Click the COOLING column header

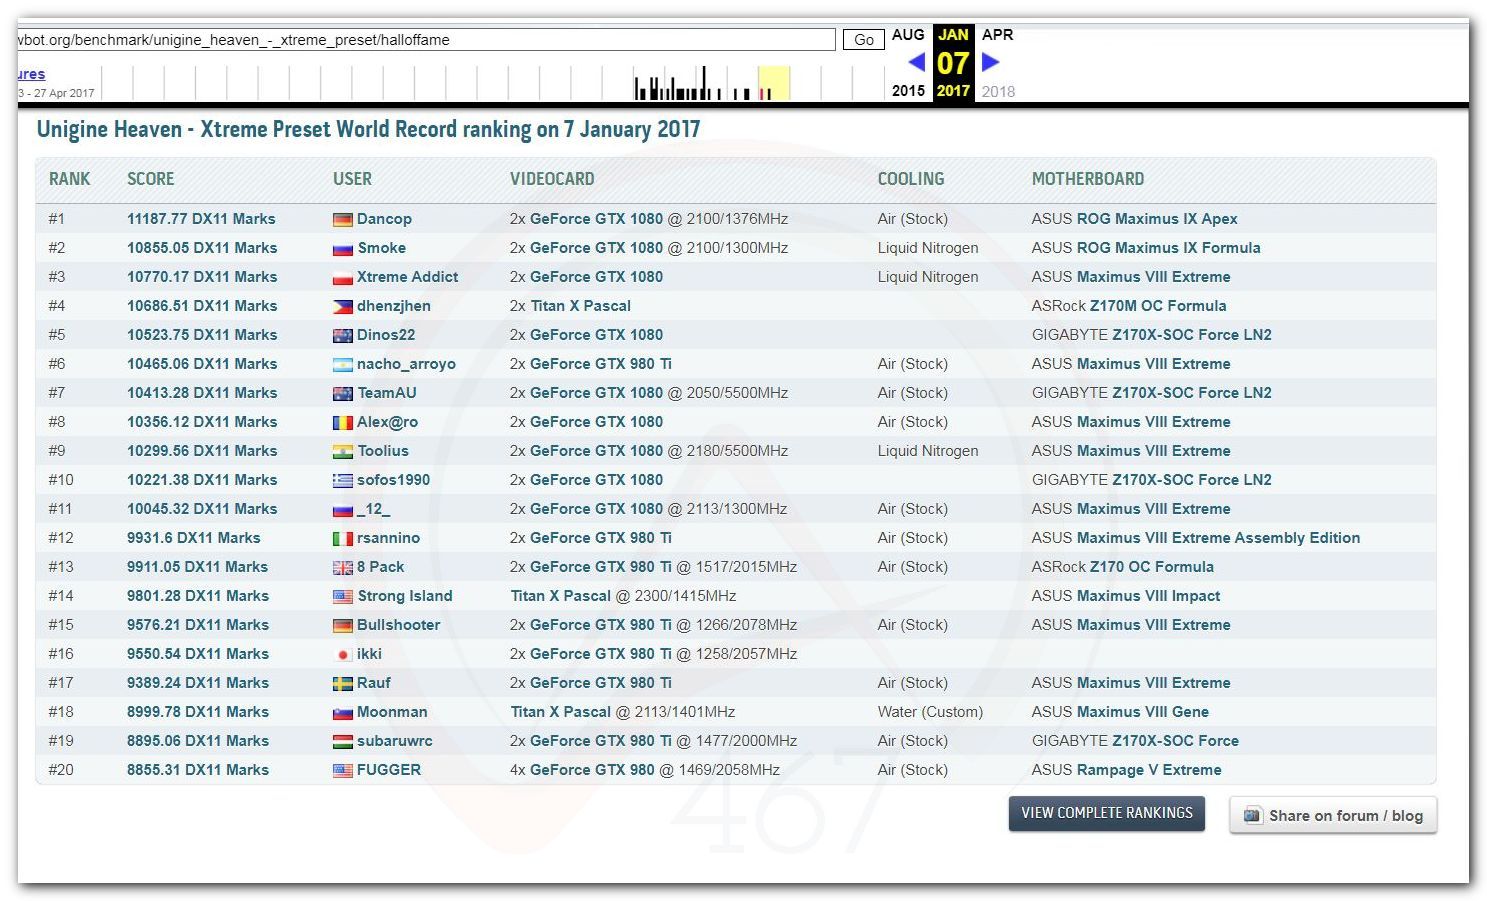[x=911, y=179]
